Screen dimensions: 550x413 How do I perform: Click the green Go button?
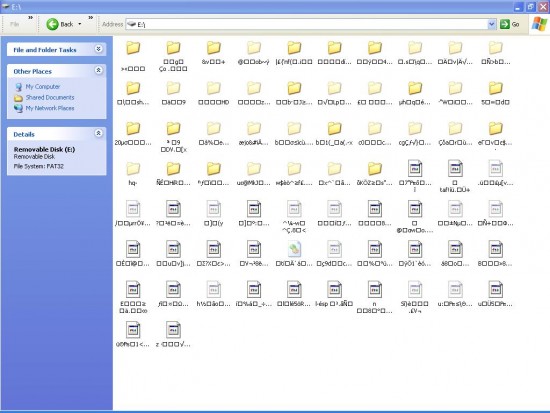pyautogui.click(x=510, y=24)
